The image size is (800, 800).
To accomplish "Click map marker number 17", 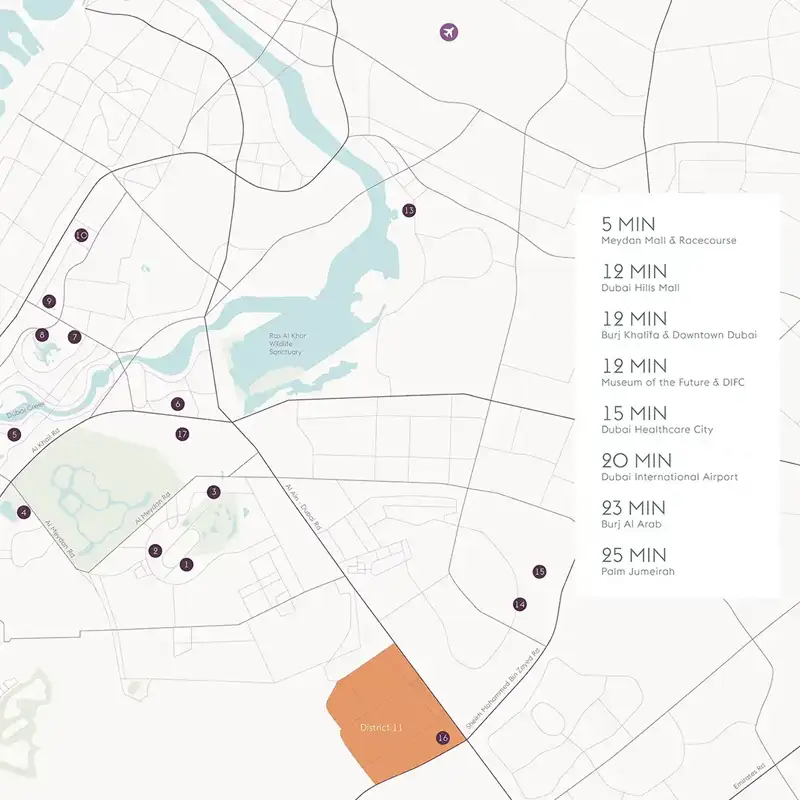I will pos(182,434).
